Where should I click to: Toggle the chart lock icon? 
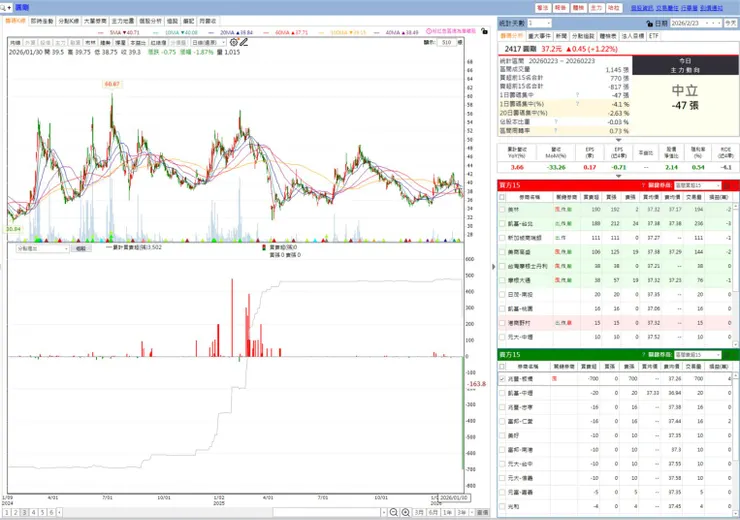tap(484, 31)
